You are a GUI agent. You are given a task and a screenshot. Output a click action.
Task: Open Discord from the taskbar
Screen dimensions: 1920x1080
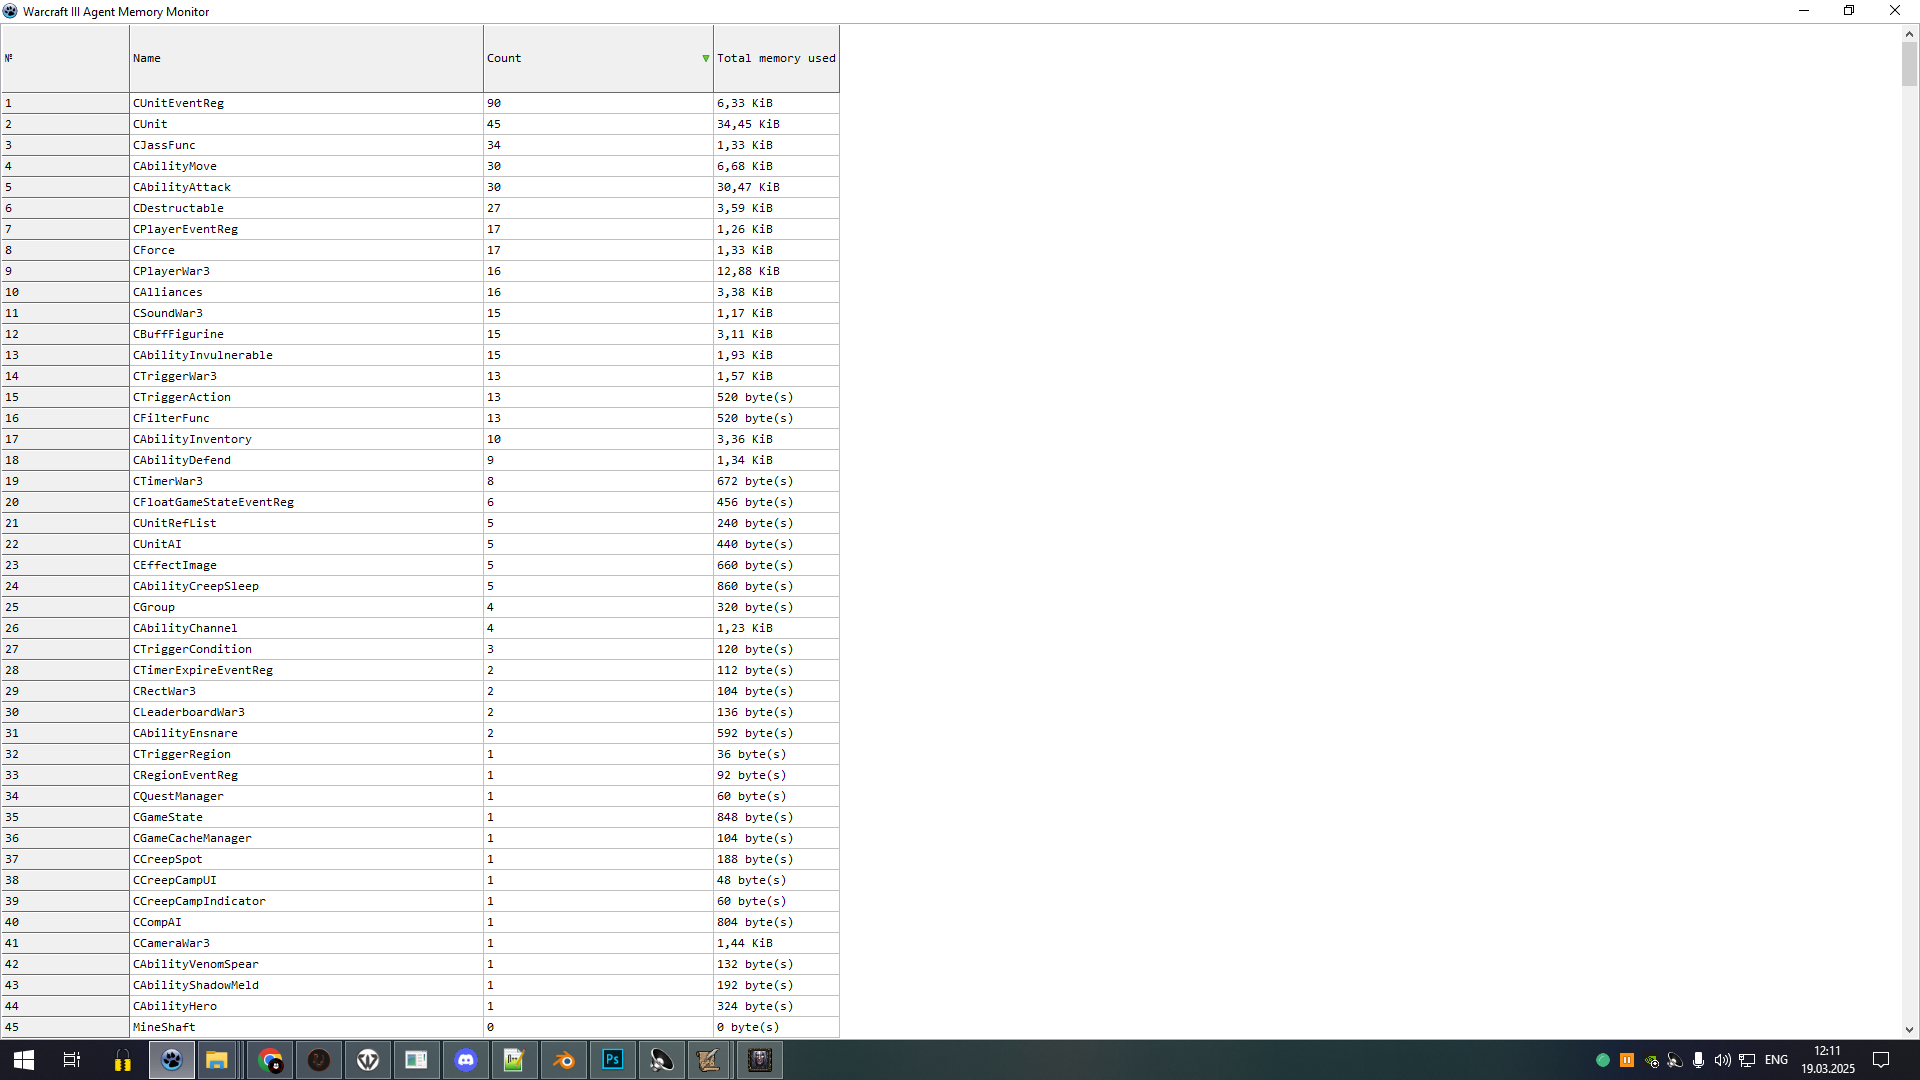pyautogui.click(x=466, y=1060)
